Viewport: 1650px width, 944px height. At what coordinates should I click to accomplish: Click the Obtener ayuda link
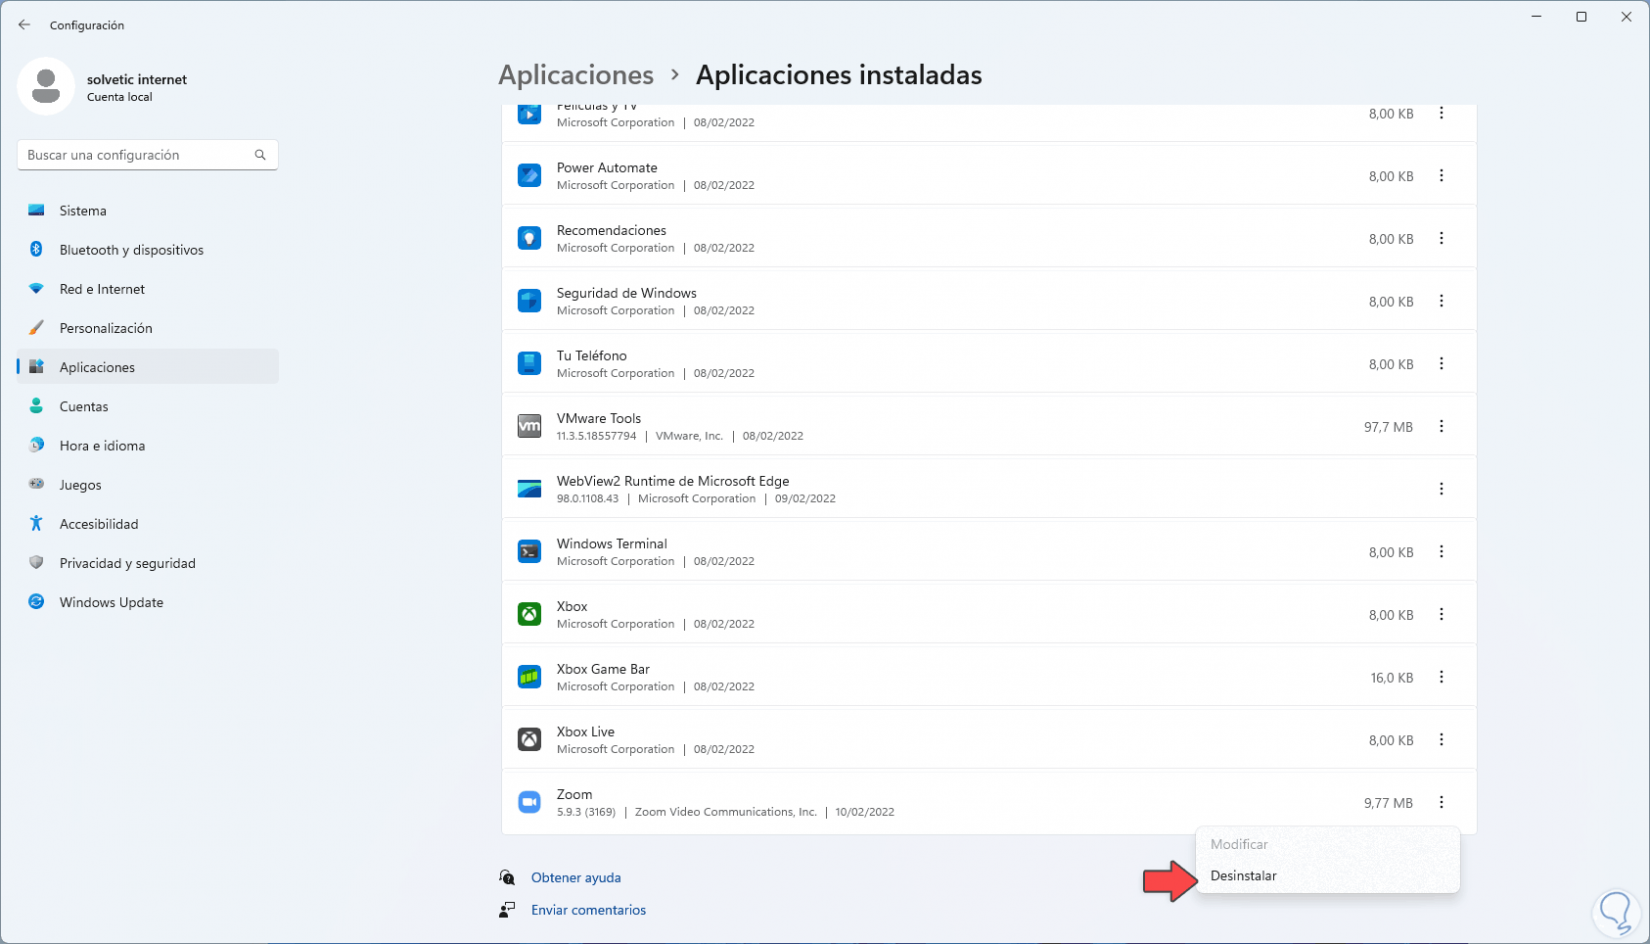click(576, 878)
